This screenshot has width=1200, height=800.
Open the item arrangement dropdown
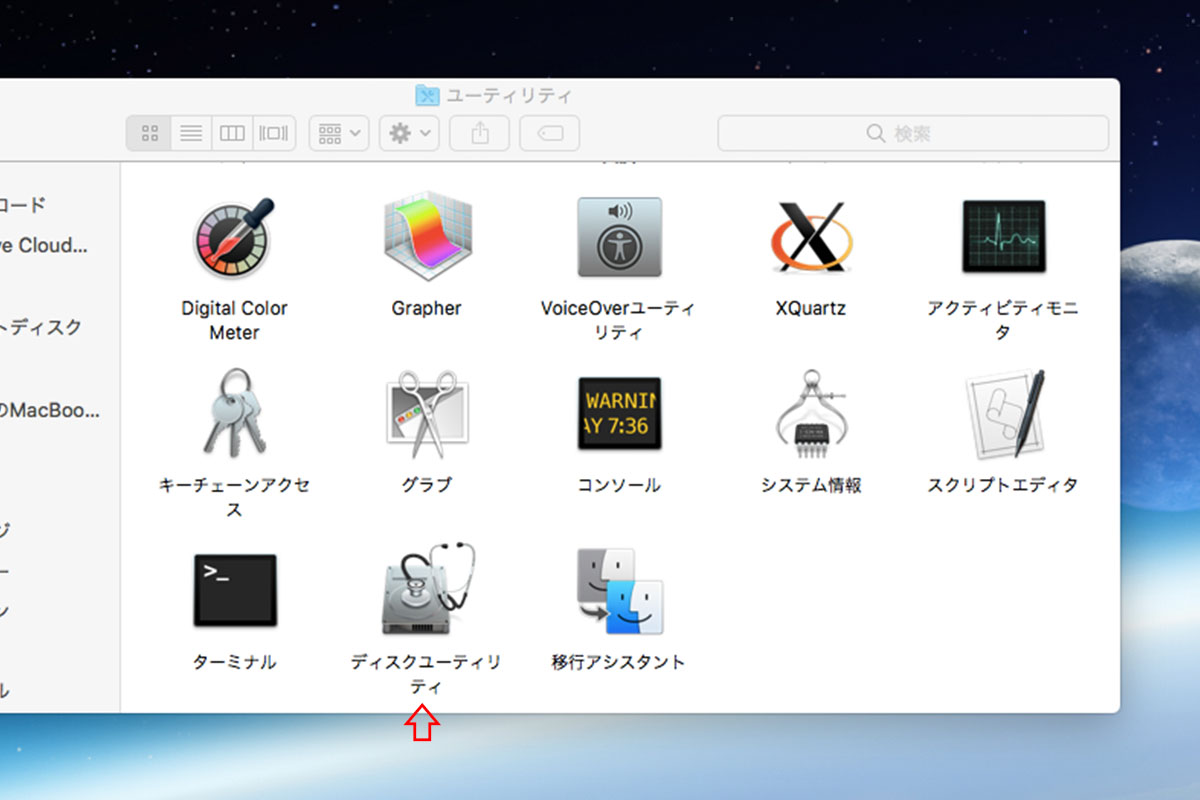(x=339, y=133)
